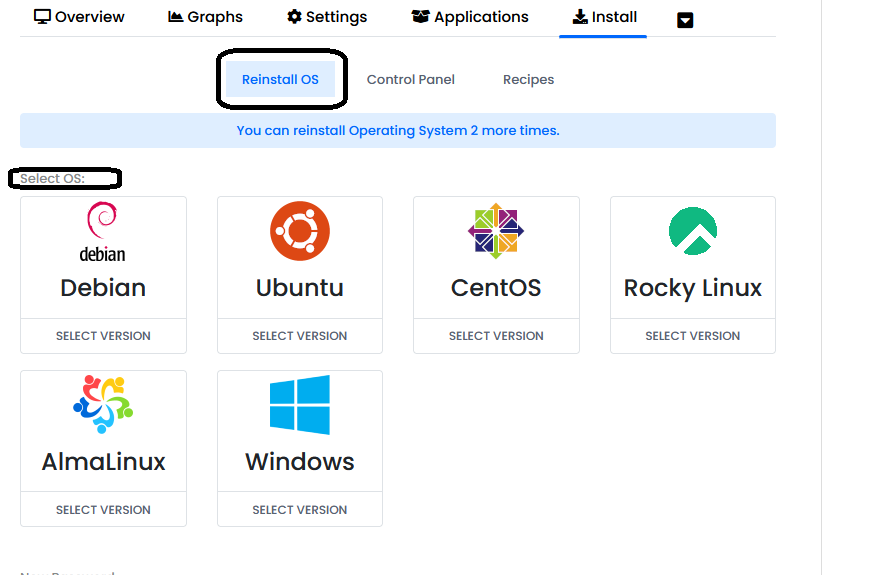The width and height of the screenshot is (880, 575).
Task: Open the Control Panel sub-tab
Action: [x=411, y=80]
